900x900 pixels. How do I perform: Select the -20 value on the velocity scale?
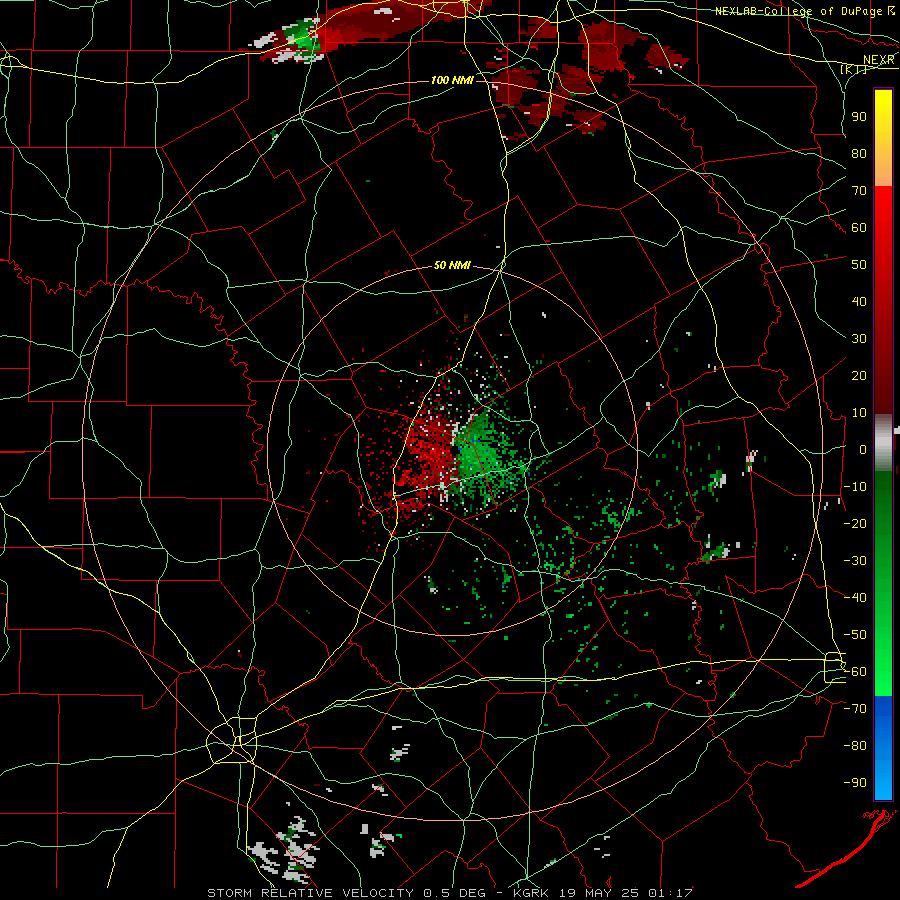point(855,523)
